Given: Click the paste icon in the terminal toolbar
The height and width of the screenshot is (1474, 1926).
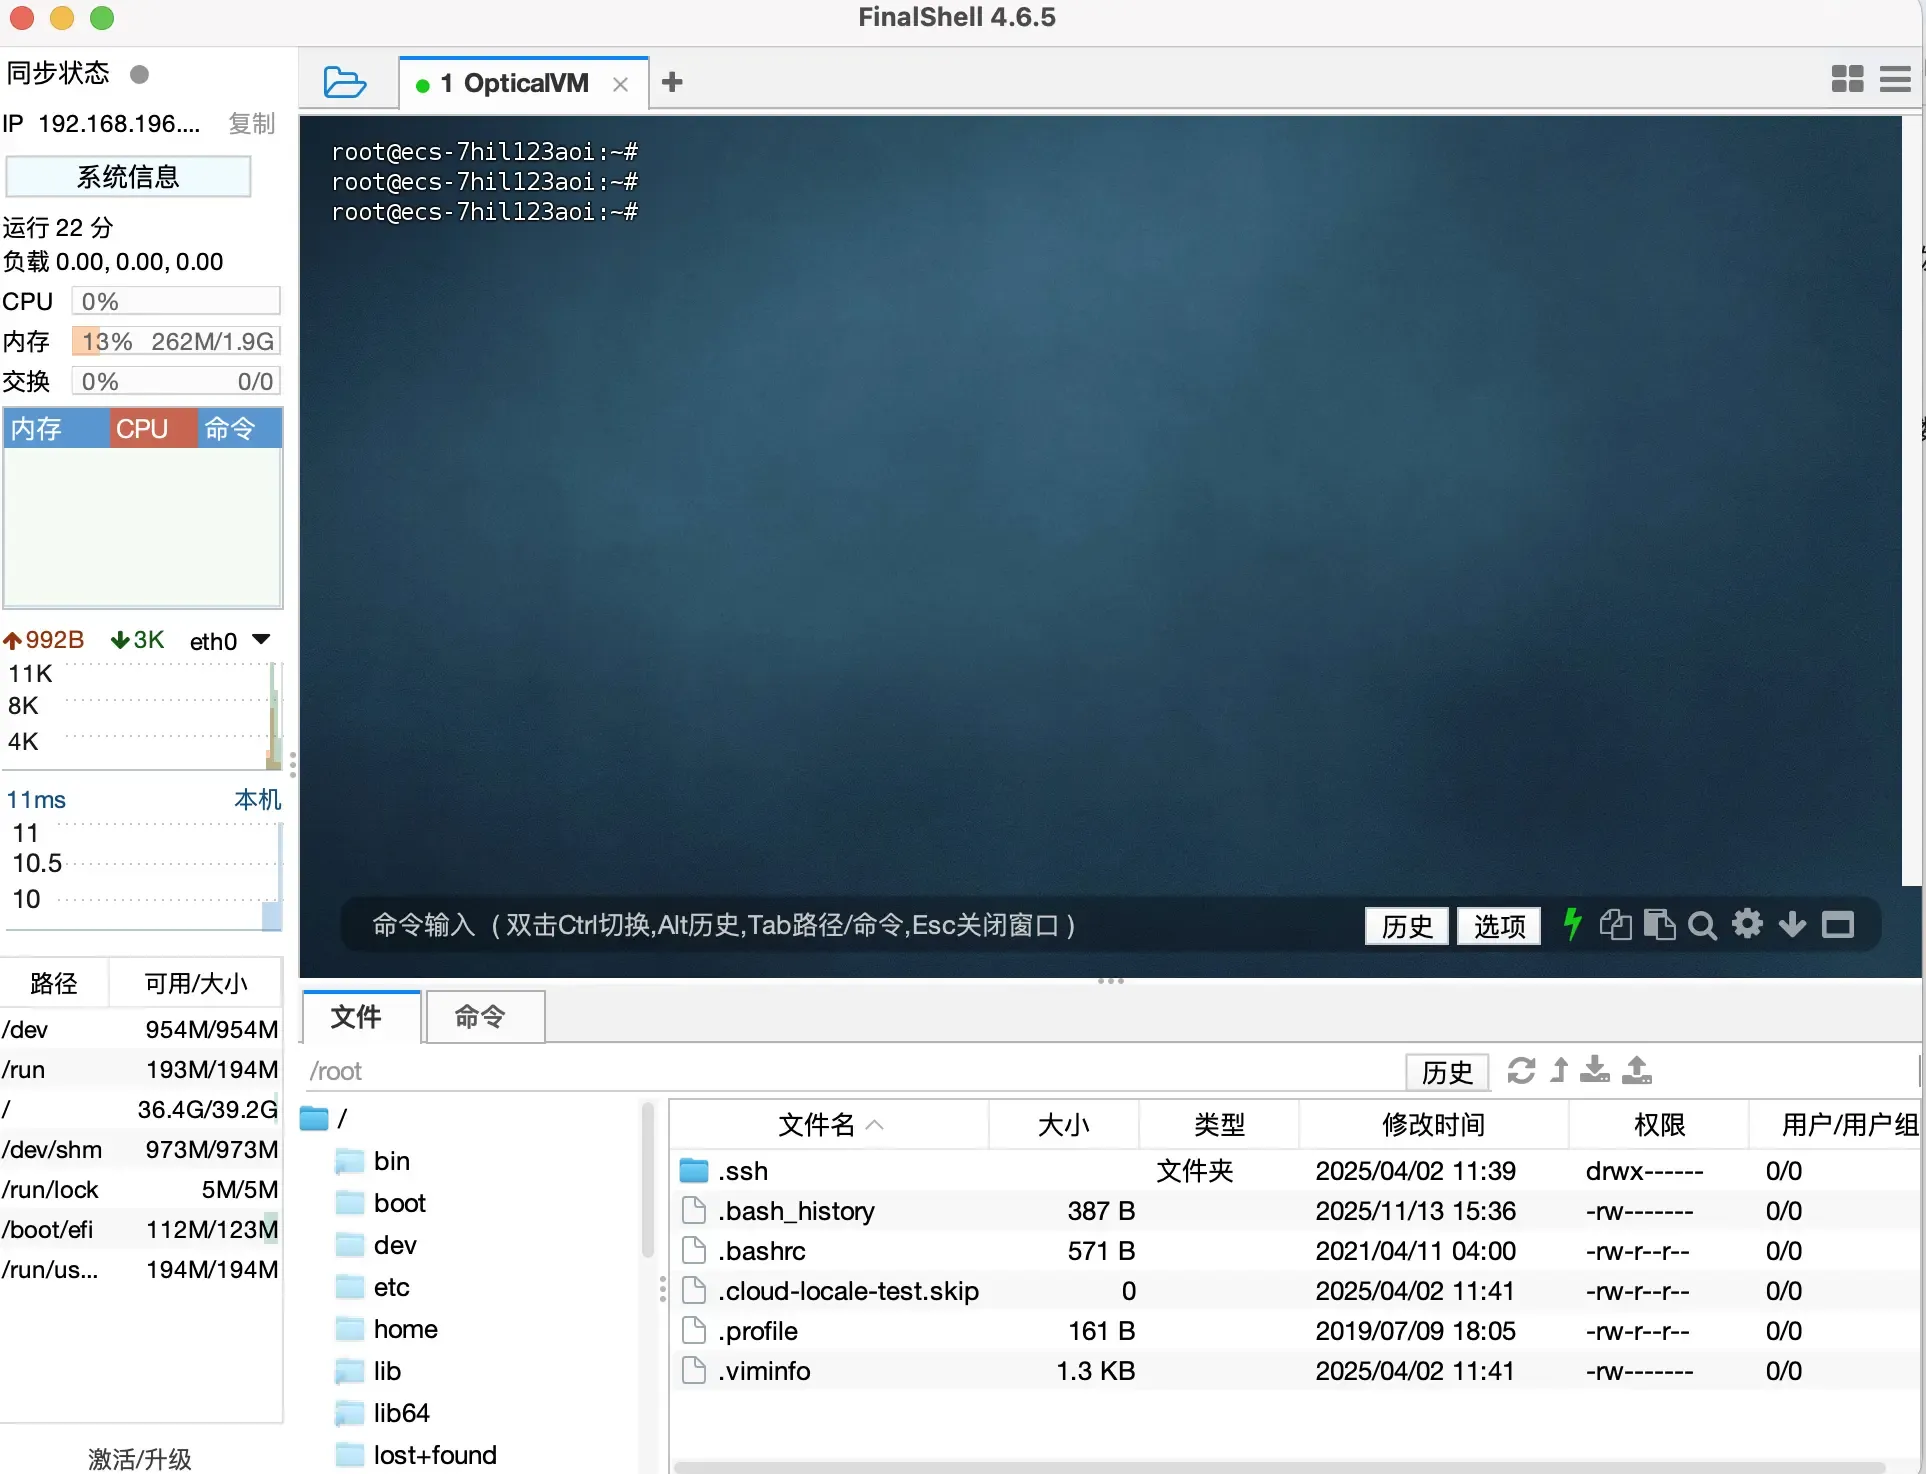Looking at the screenshot, I should [x=1659, y=924].
